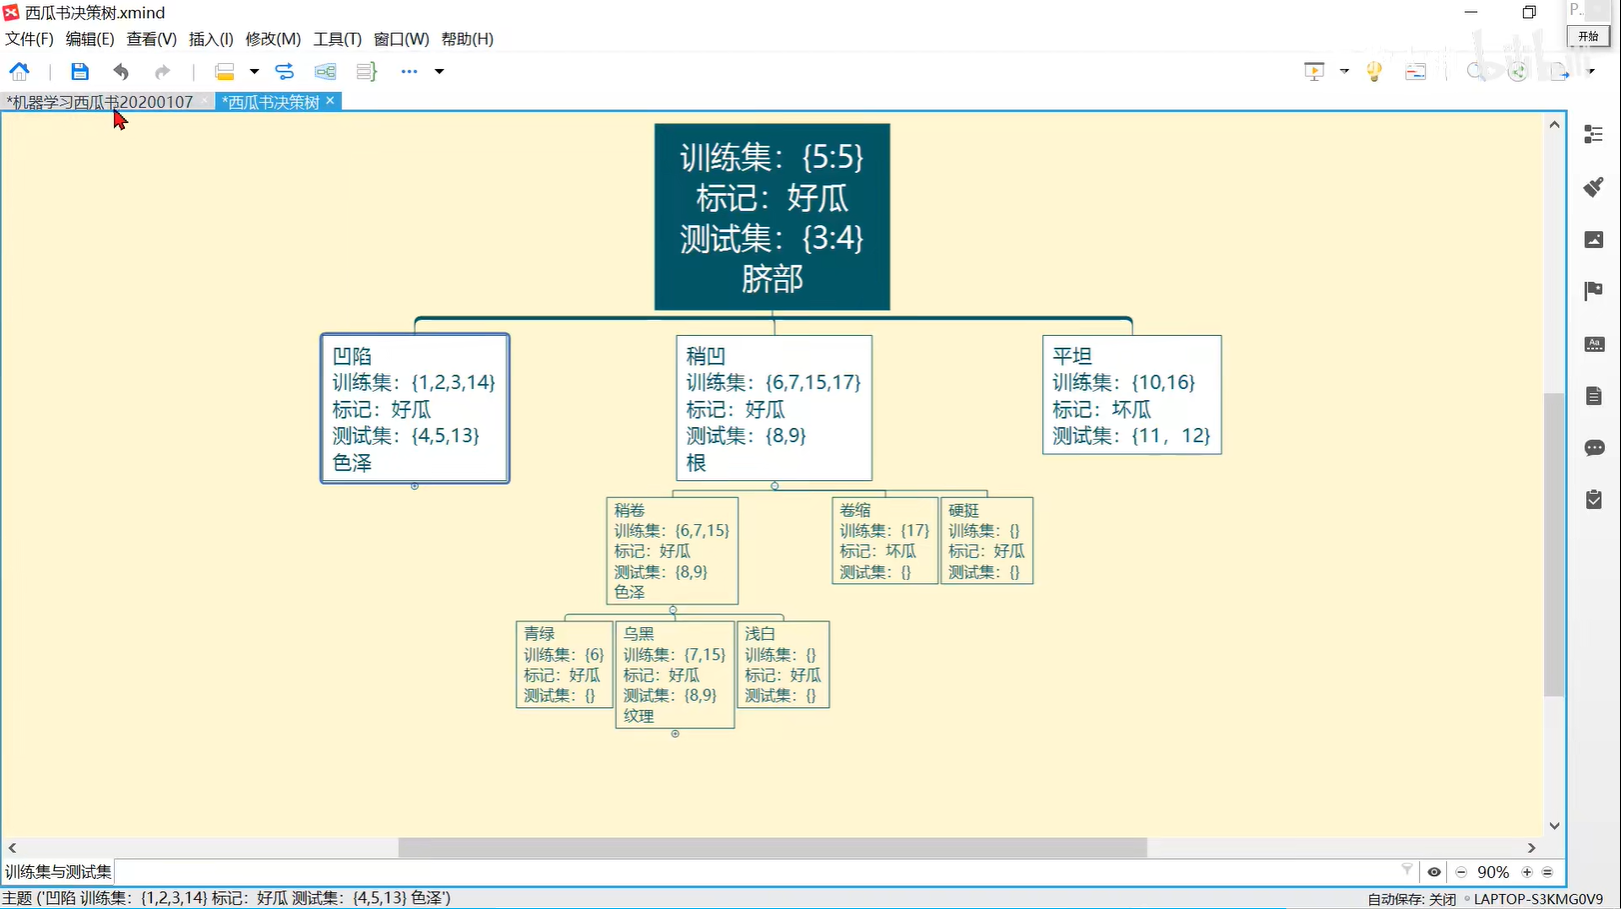This screenshot has height=909, width=1621.
Task: Save the mind map file
Action: click(x=79, y=71)
